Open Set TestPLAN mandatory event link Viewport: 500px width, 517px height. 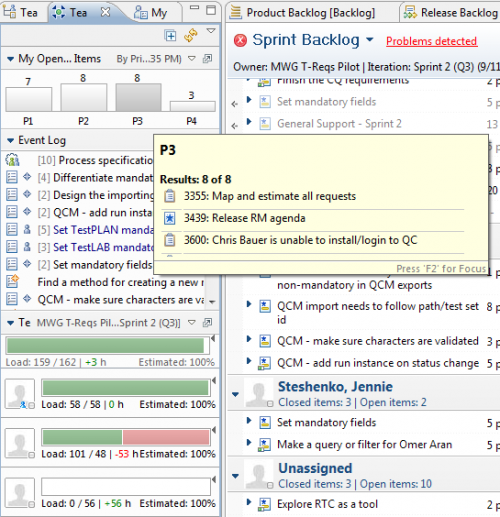[103, 230]
